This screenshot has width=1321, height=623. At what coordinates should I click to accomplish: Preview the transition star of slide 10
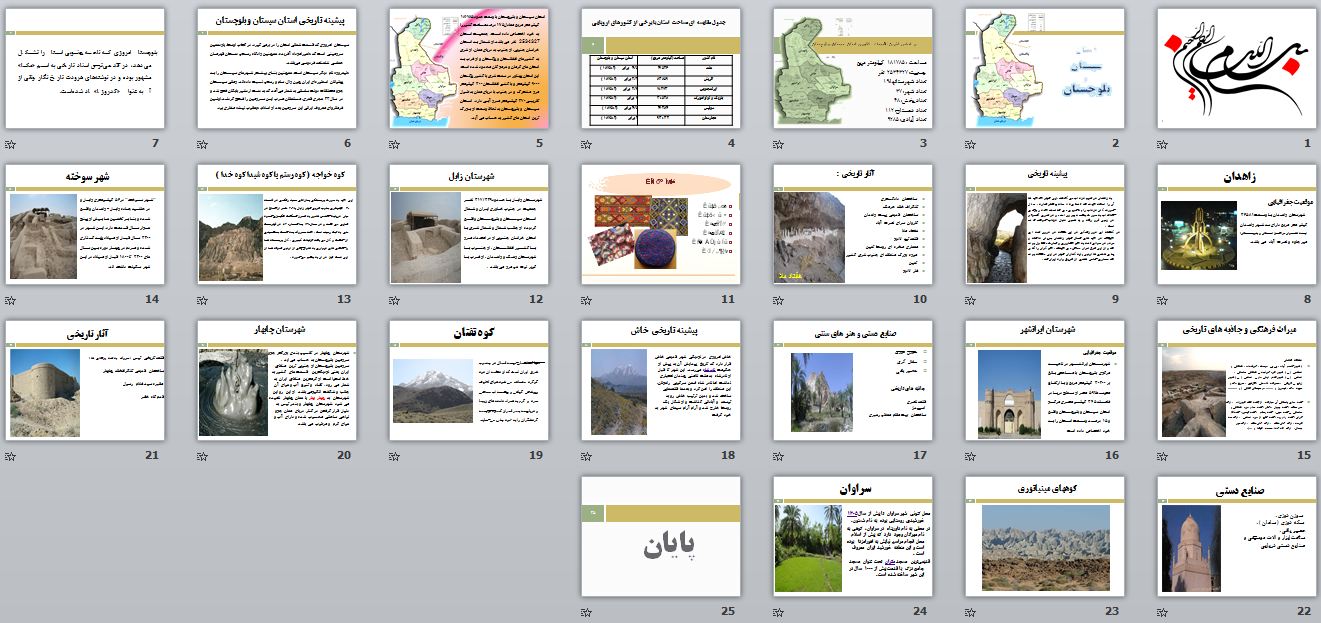[x=778, y=301]
